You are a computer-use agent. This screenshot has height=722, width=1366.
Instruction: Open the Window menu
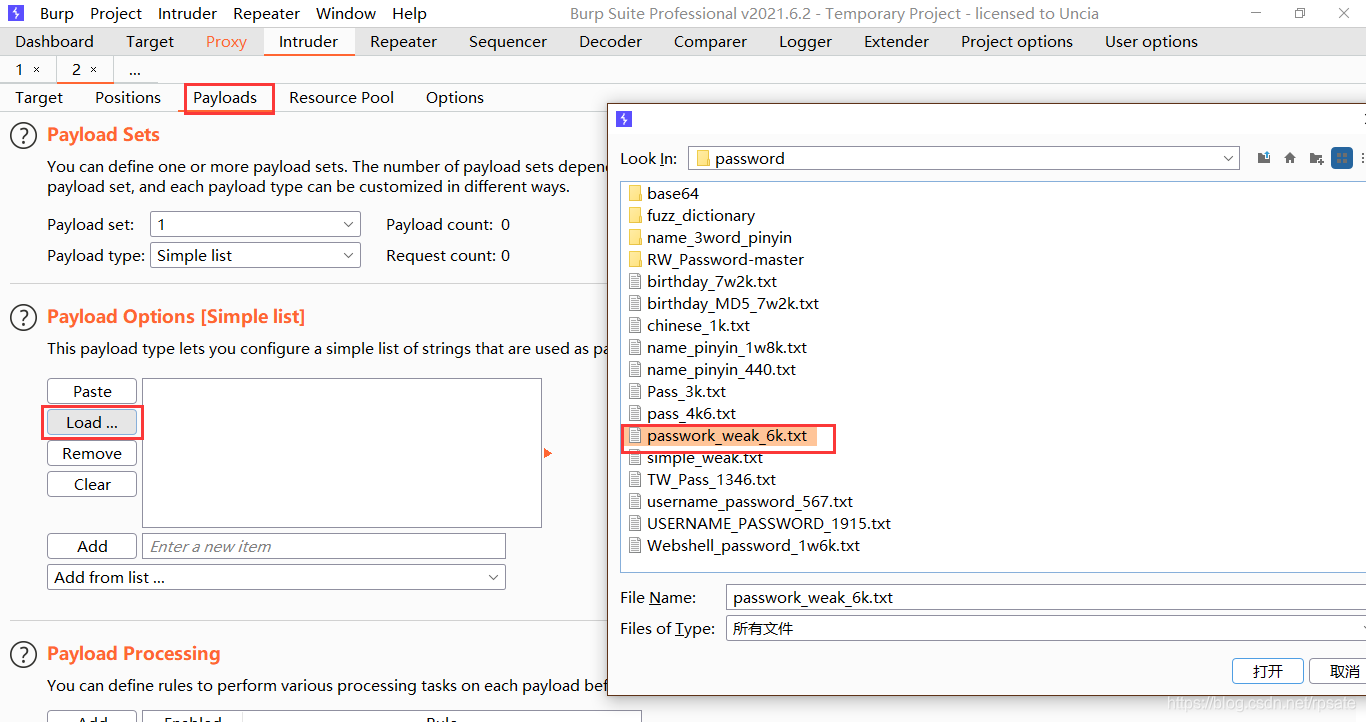pyautogui.click(x=346, y=13)
